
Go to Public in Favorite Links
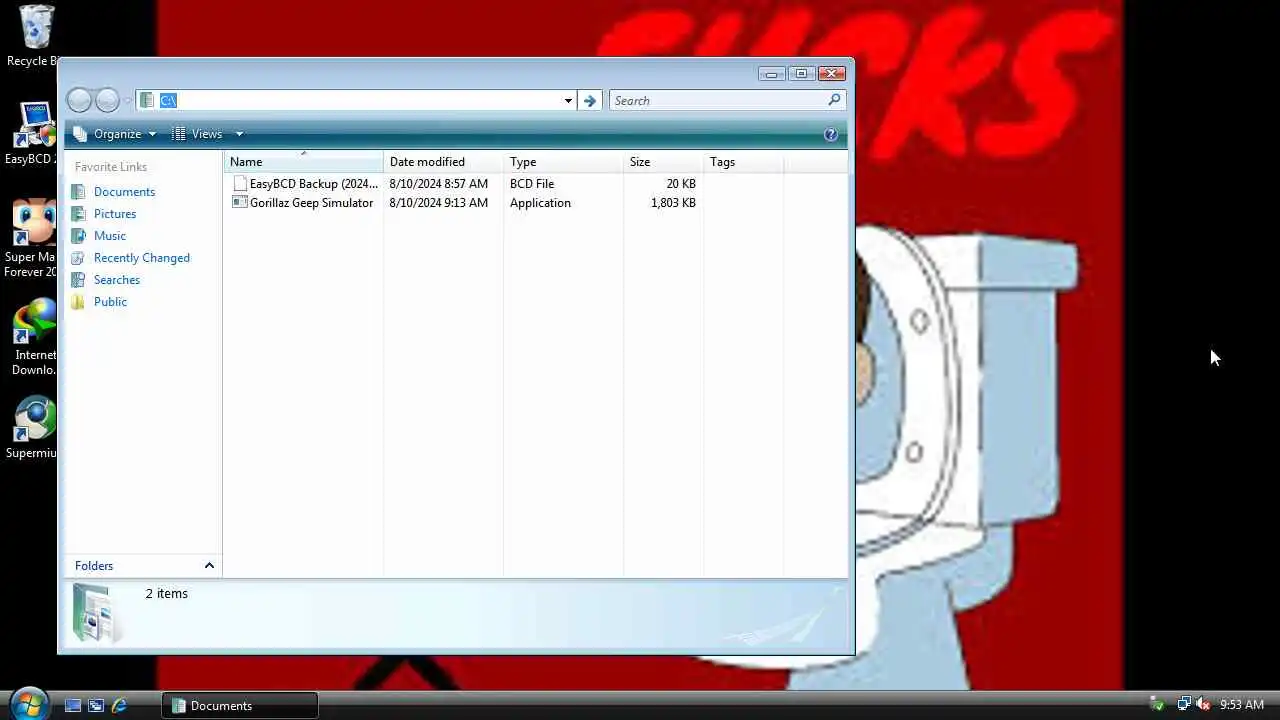(x=110, y=301)
